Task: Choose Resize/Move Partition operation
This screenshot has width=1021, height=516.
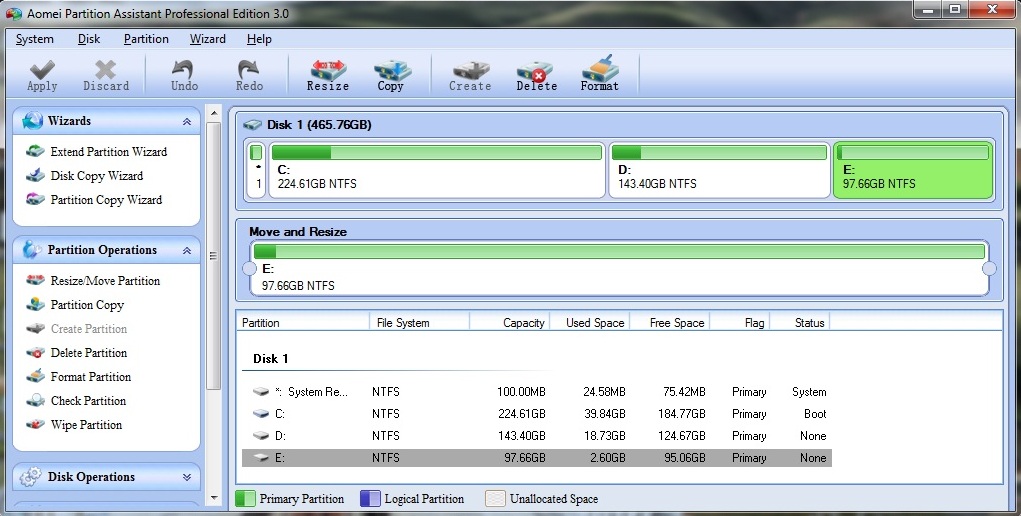Action: 105,281
